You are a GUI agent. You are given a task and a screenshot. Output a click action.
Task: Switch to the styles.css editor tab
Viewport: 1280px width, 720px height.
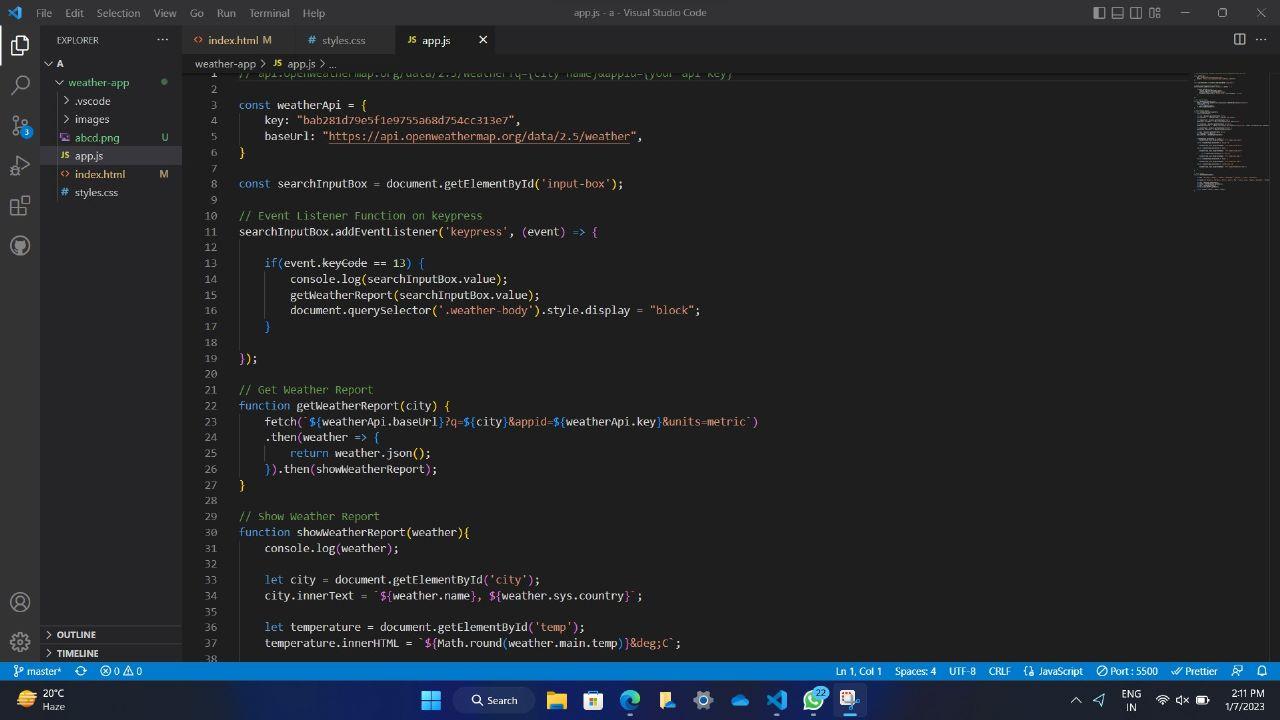coord(343,40)
